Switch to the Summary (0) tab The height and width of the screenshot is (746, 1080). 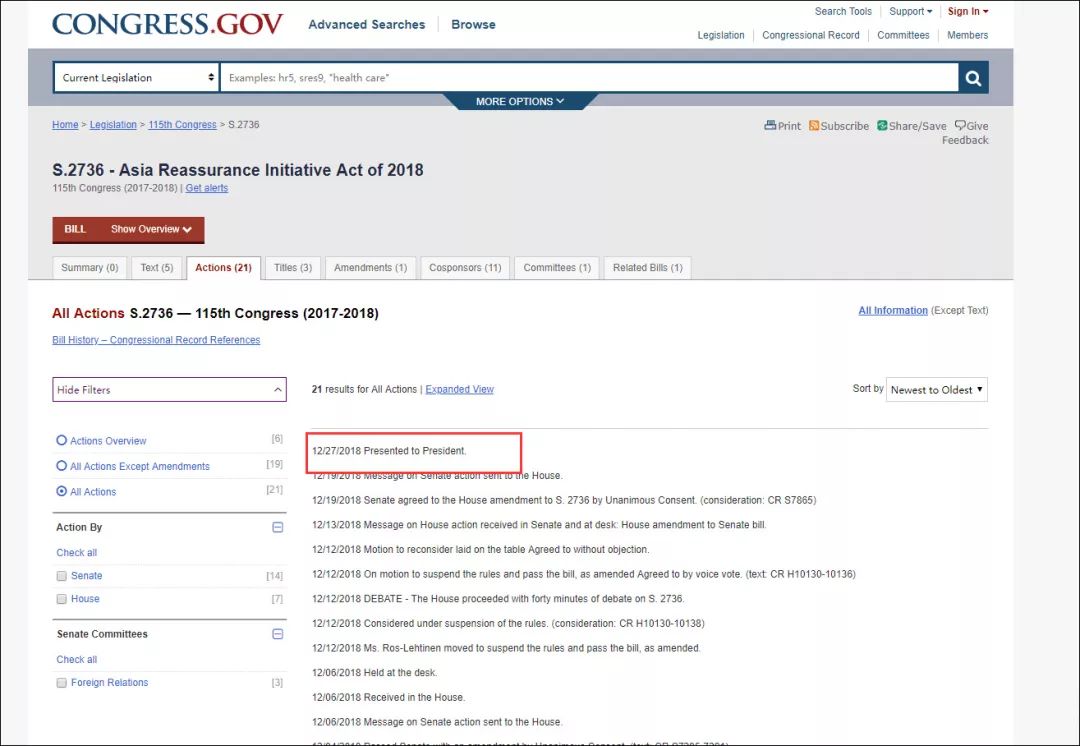90,268
